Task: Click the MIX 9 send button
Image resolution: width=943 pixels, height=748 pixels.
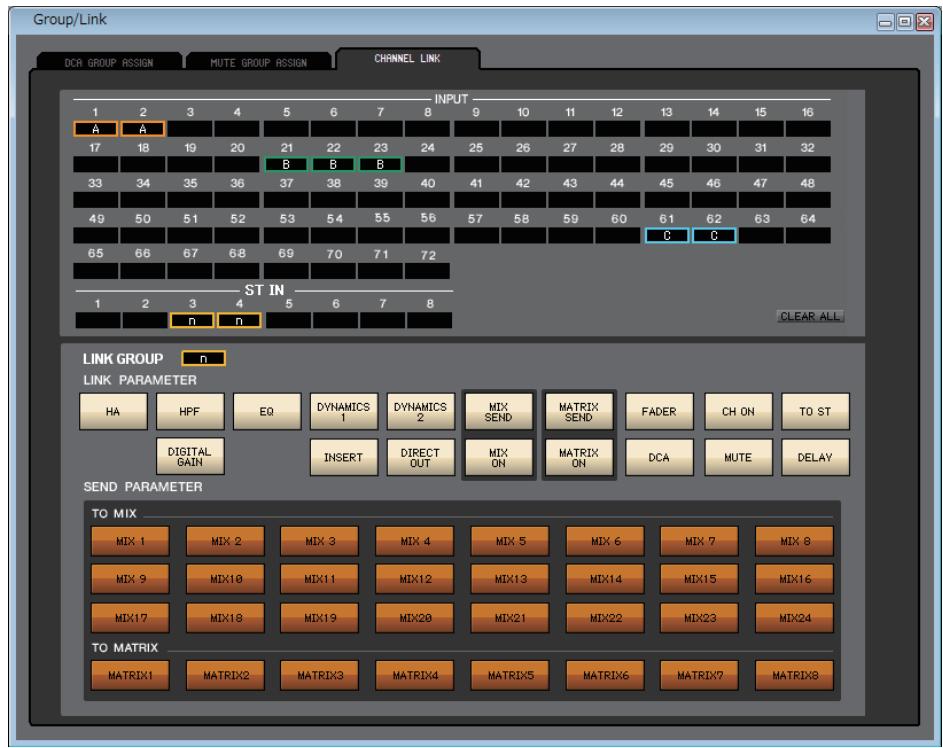Action: tap(130, 579)
